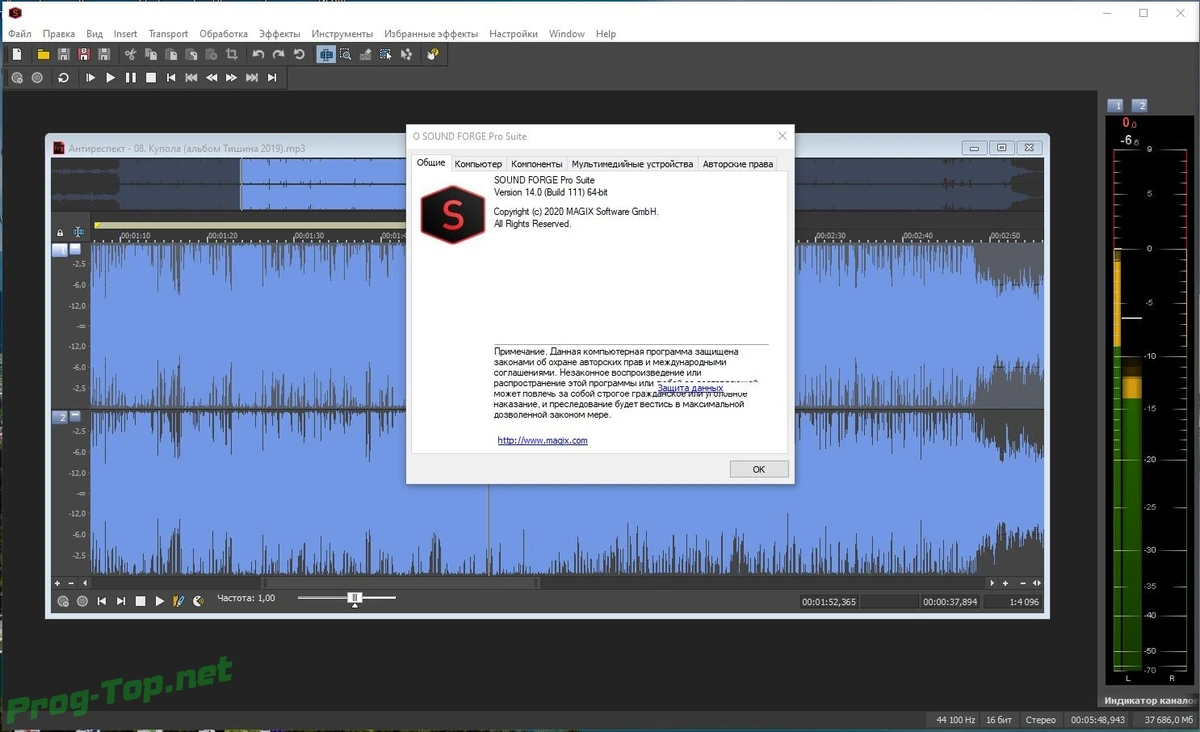Adjust the Частота rate slider handle
The height and width of the screenshot is (732, 1200).
(354, 598)
